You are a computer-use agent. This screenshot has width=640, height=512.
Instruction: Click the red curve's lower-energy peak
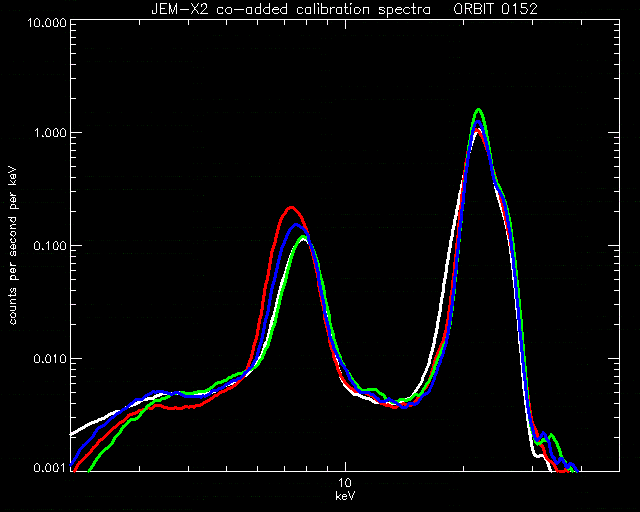[291, 208]
